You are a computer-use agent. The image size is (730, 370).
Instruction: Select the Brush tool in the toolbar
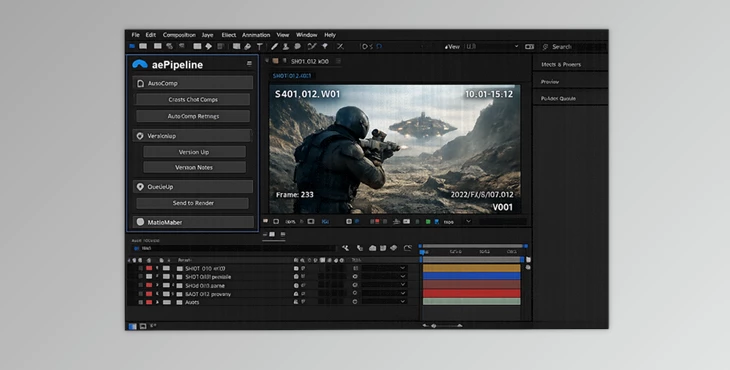[x=275, y=47]
